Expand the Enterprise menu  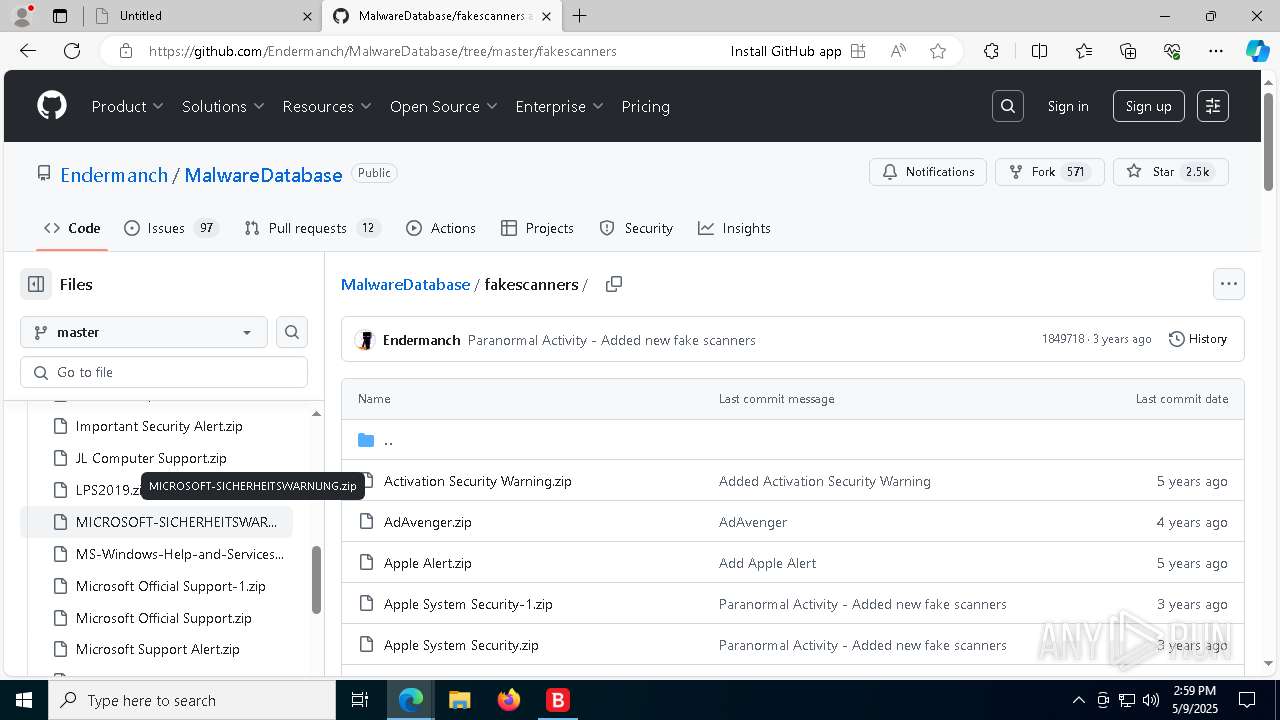pos(559,106)
